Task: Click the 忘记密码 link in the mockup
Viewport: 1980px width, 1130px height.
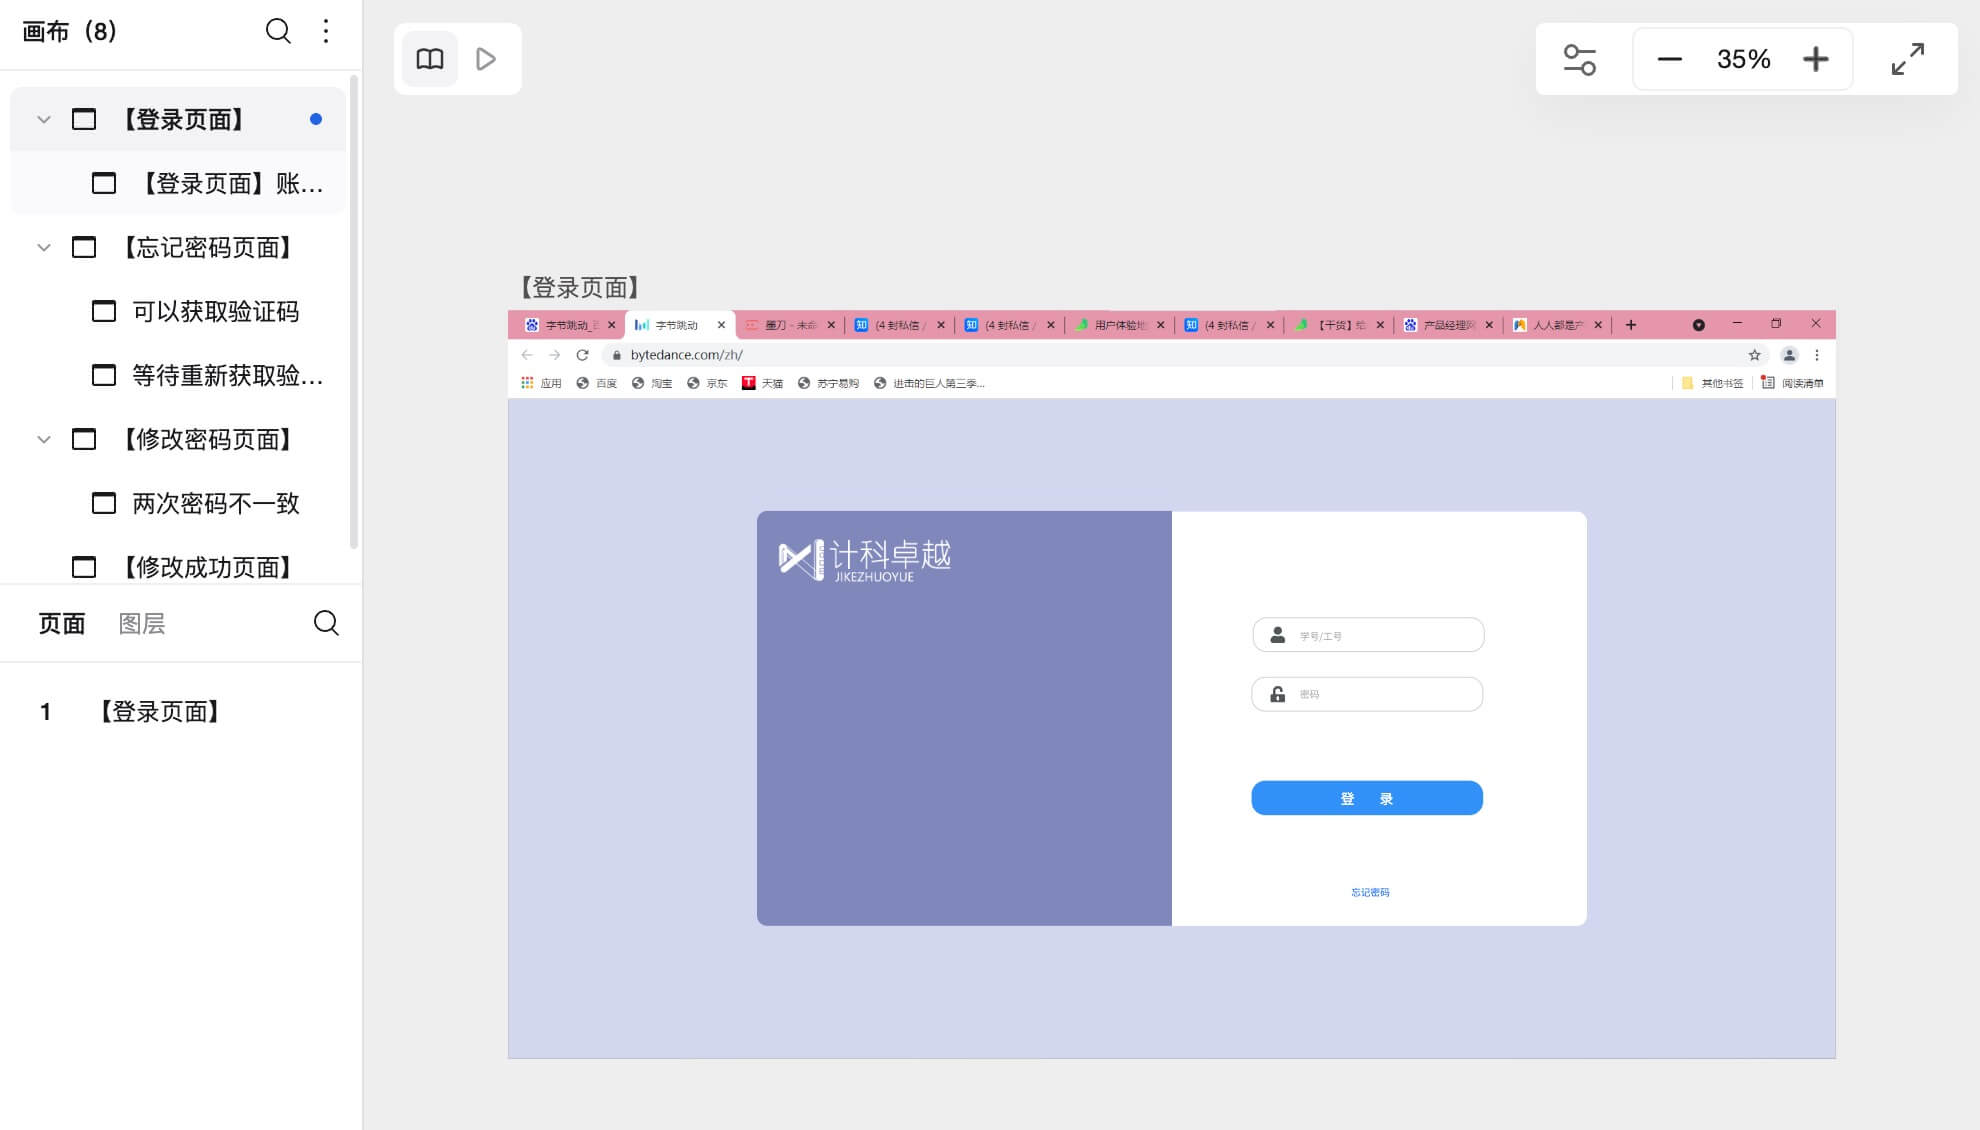Action: 1368,891
